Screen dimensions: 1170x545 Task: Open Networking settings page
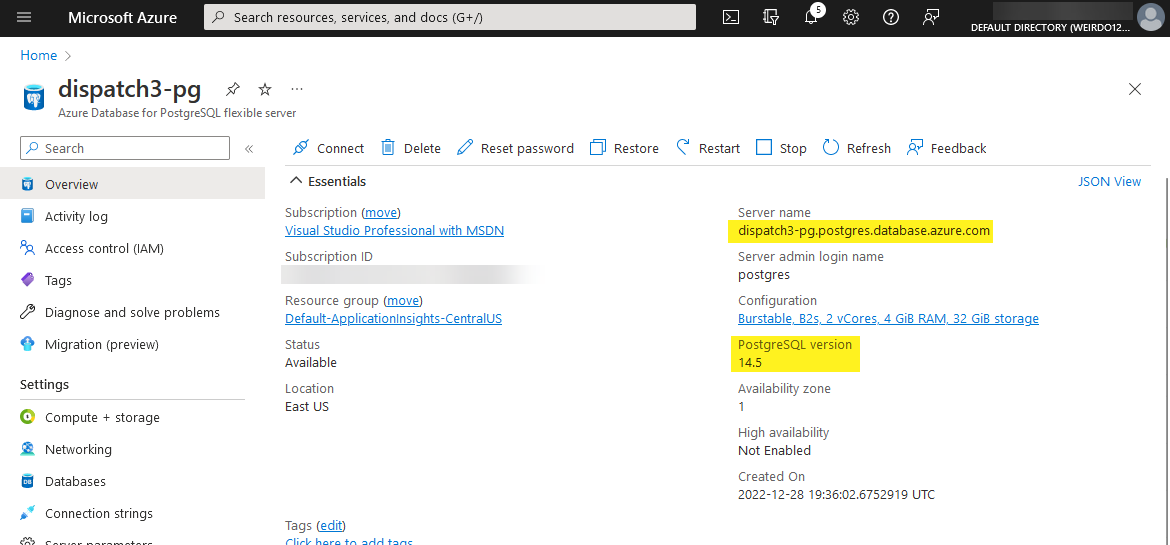click(78, 449)
